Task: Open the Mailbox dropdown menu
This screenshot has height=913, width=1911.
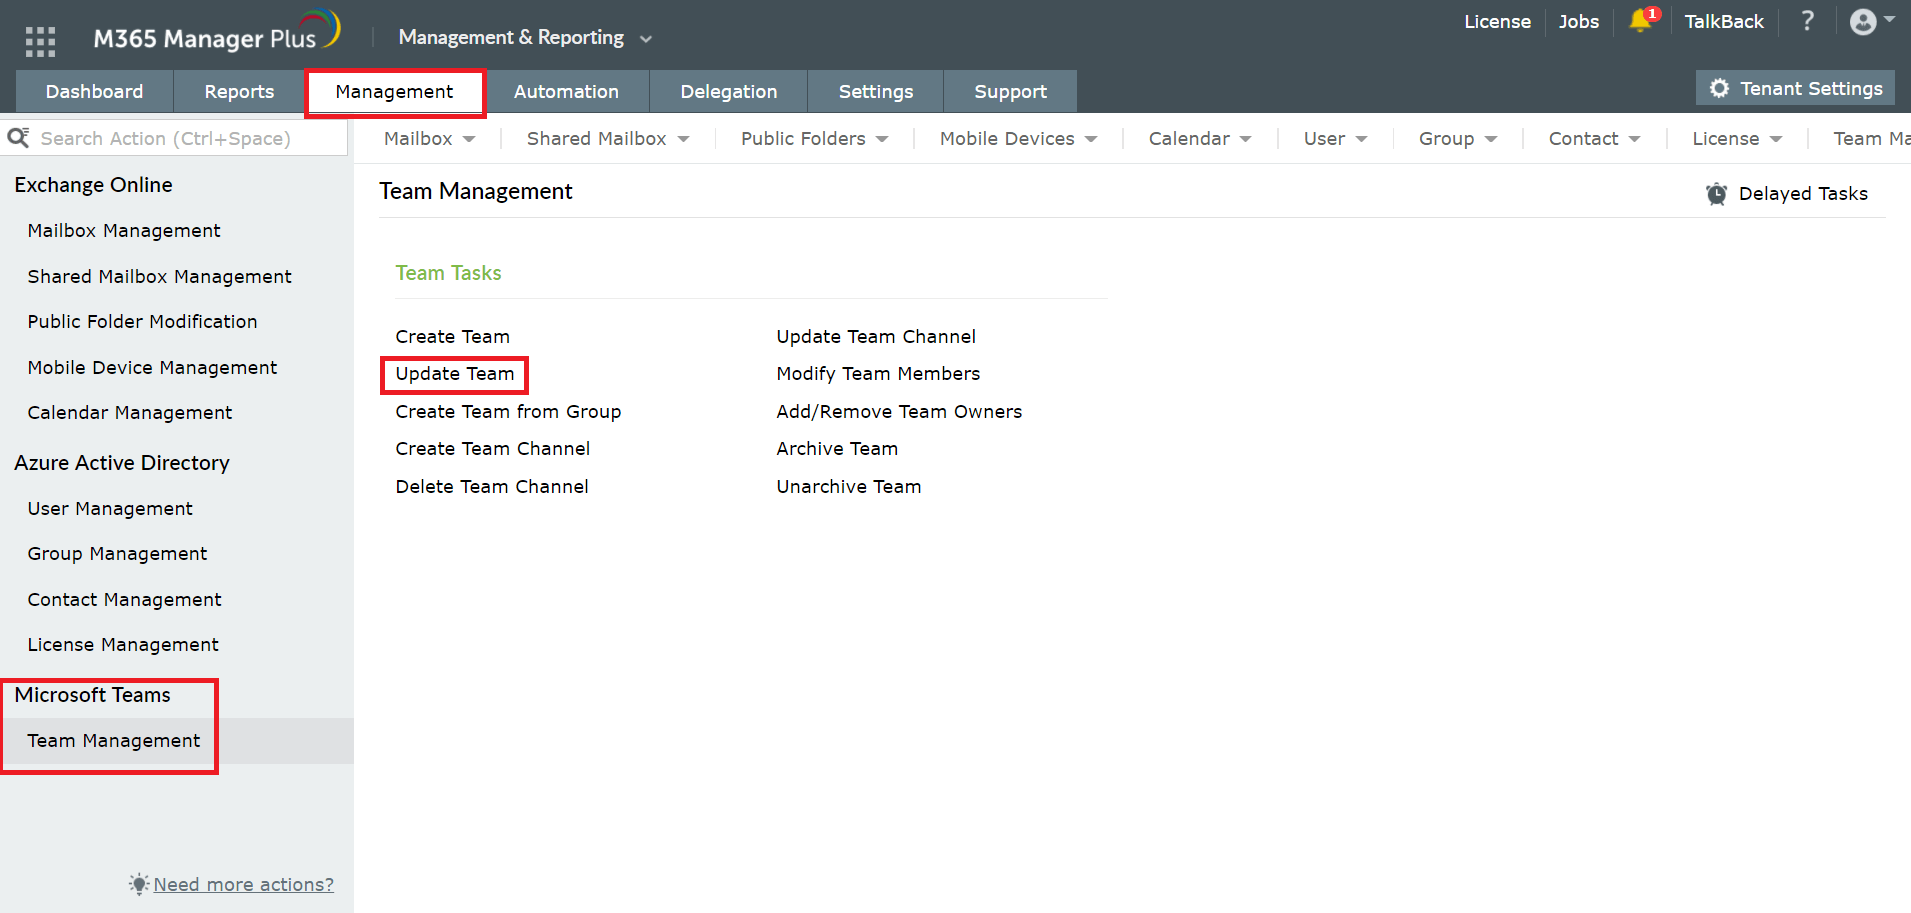Action: pos(429,139)
